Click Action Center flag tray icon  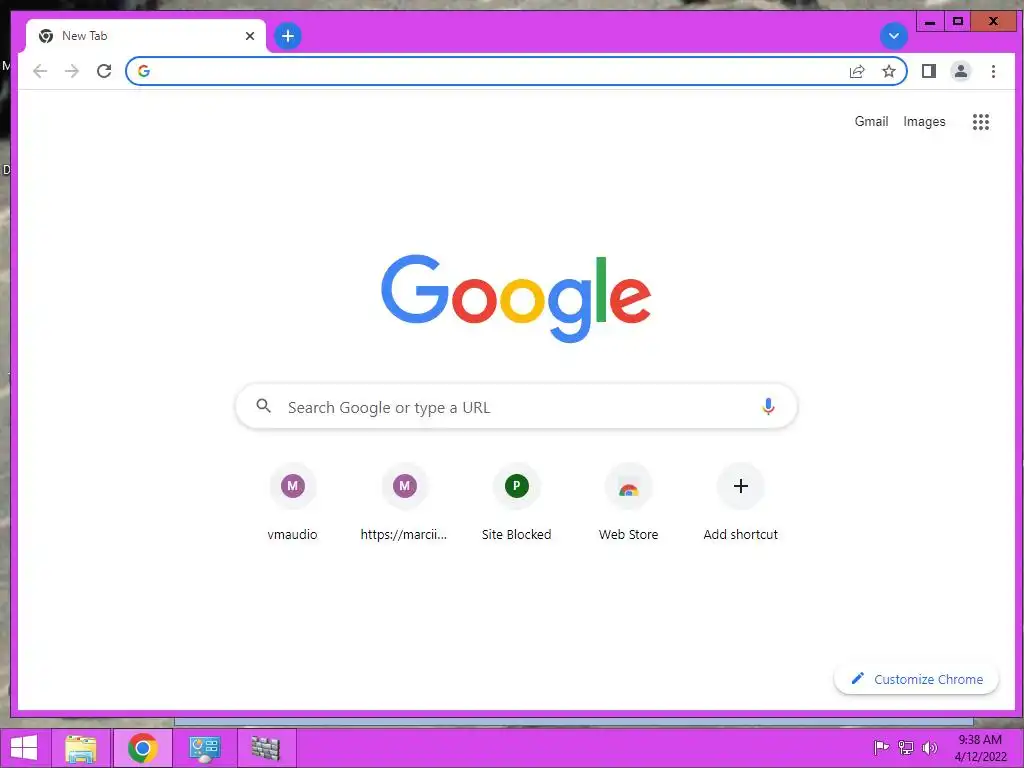coord(881,748)
